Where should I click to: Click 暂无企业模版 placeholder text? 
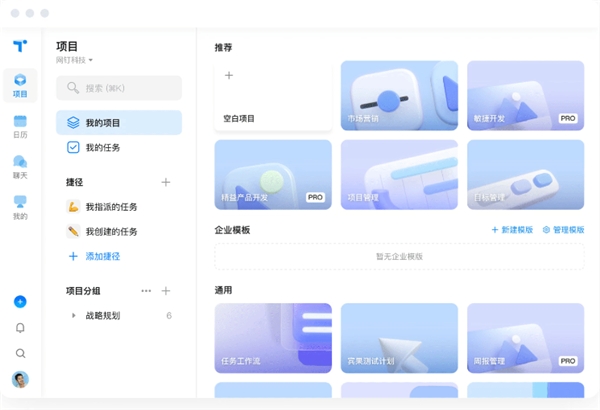399,256
